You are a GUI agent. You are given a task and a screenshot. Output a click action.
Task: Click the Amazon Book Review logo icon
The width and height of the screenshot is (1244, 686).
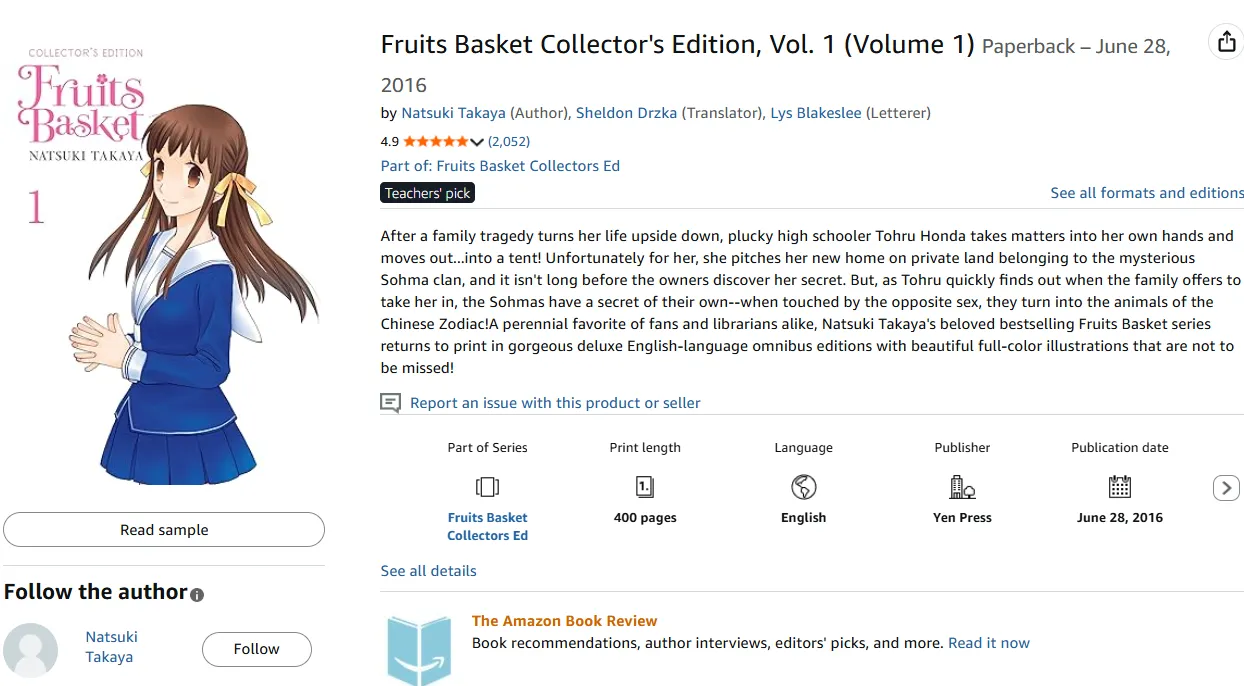[x=420, y=650]
